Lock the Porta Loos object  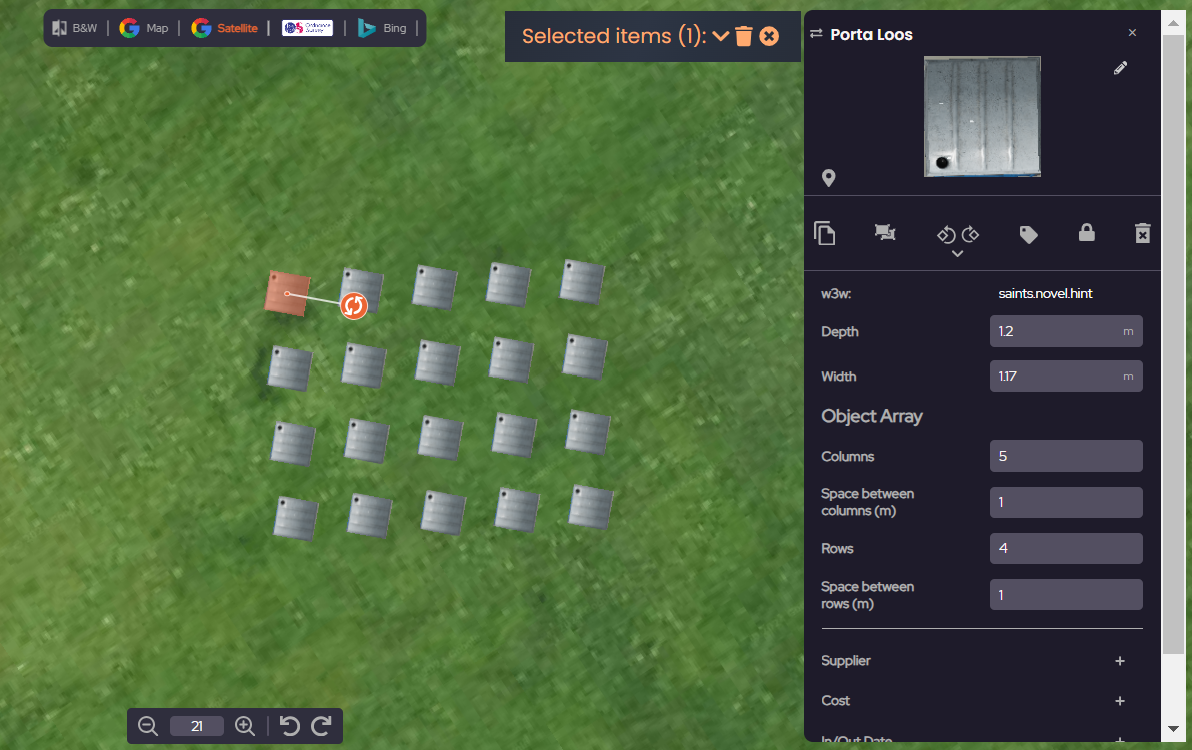click(1087, 232)
